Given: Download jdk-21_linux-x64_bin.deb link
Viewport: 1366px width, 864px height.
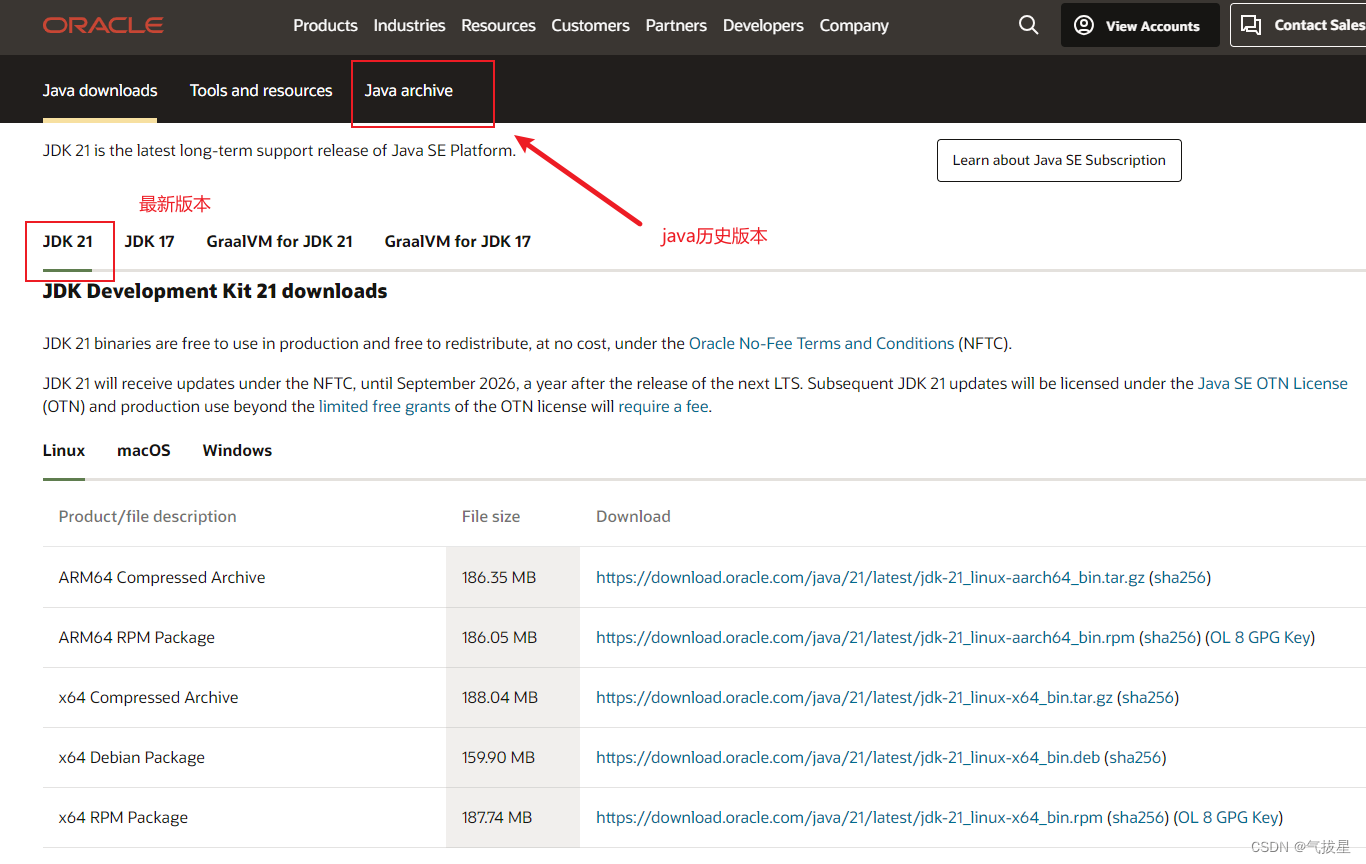Looking at the screenshot, I should tap(848, 757).
